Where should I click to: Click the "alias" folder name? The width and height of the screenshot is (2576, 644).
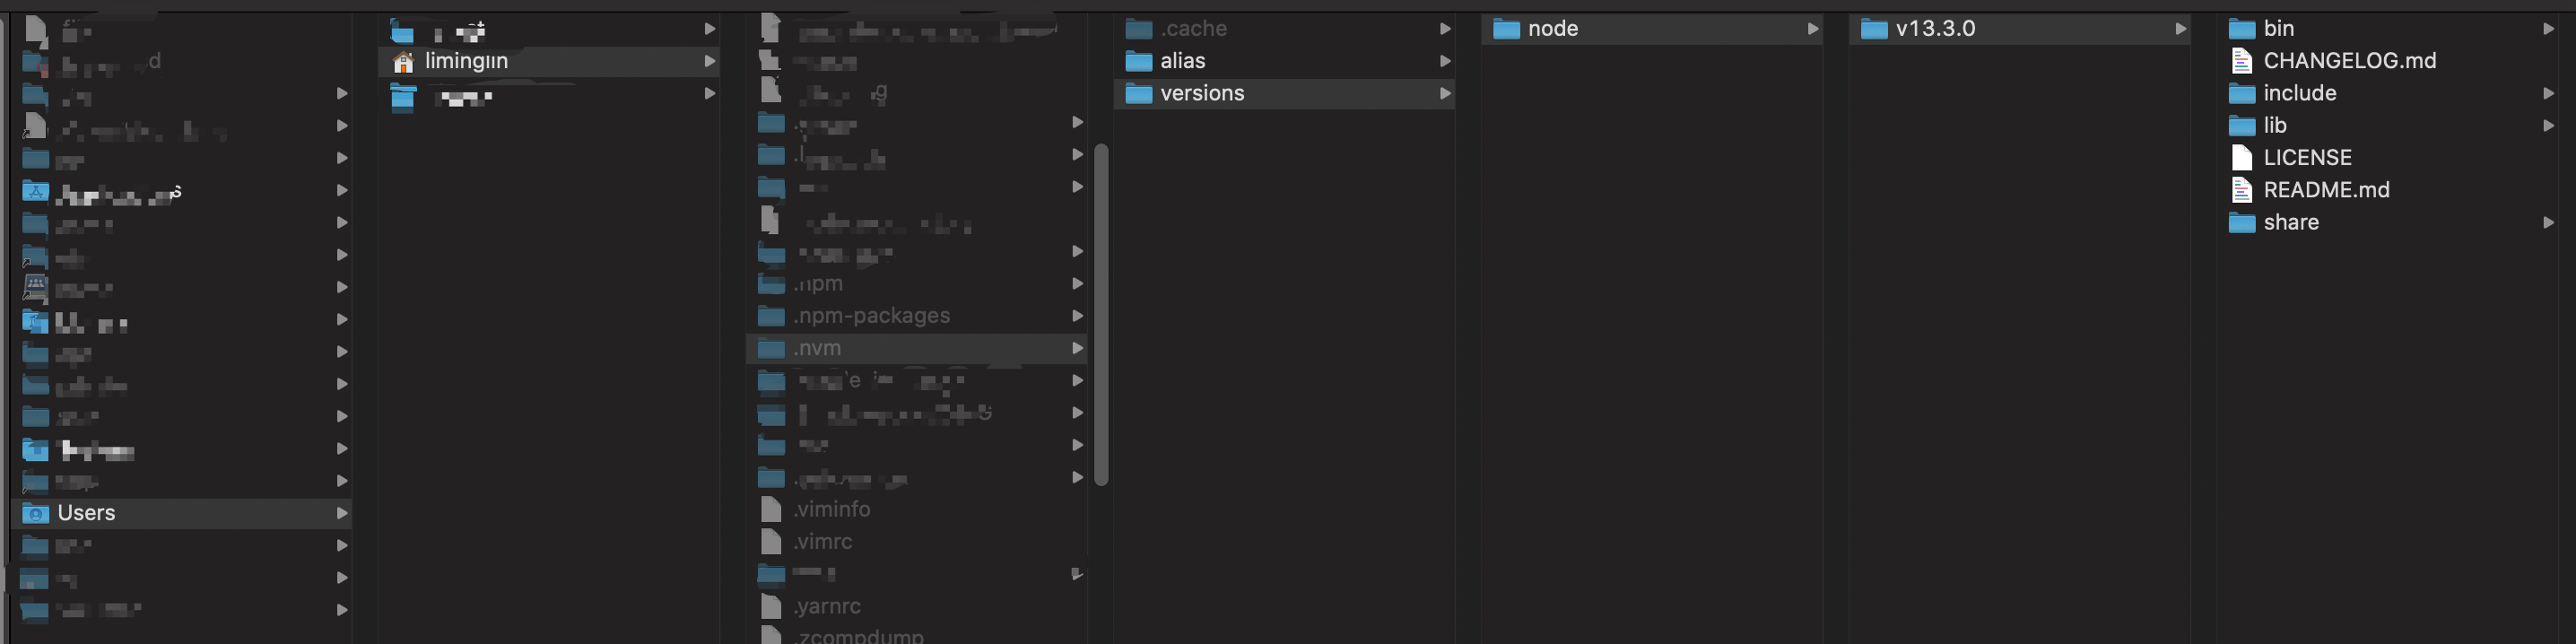1183,61
